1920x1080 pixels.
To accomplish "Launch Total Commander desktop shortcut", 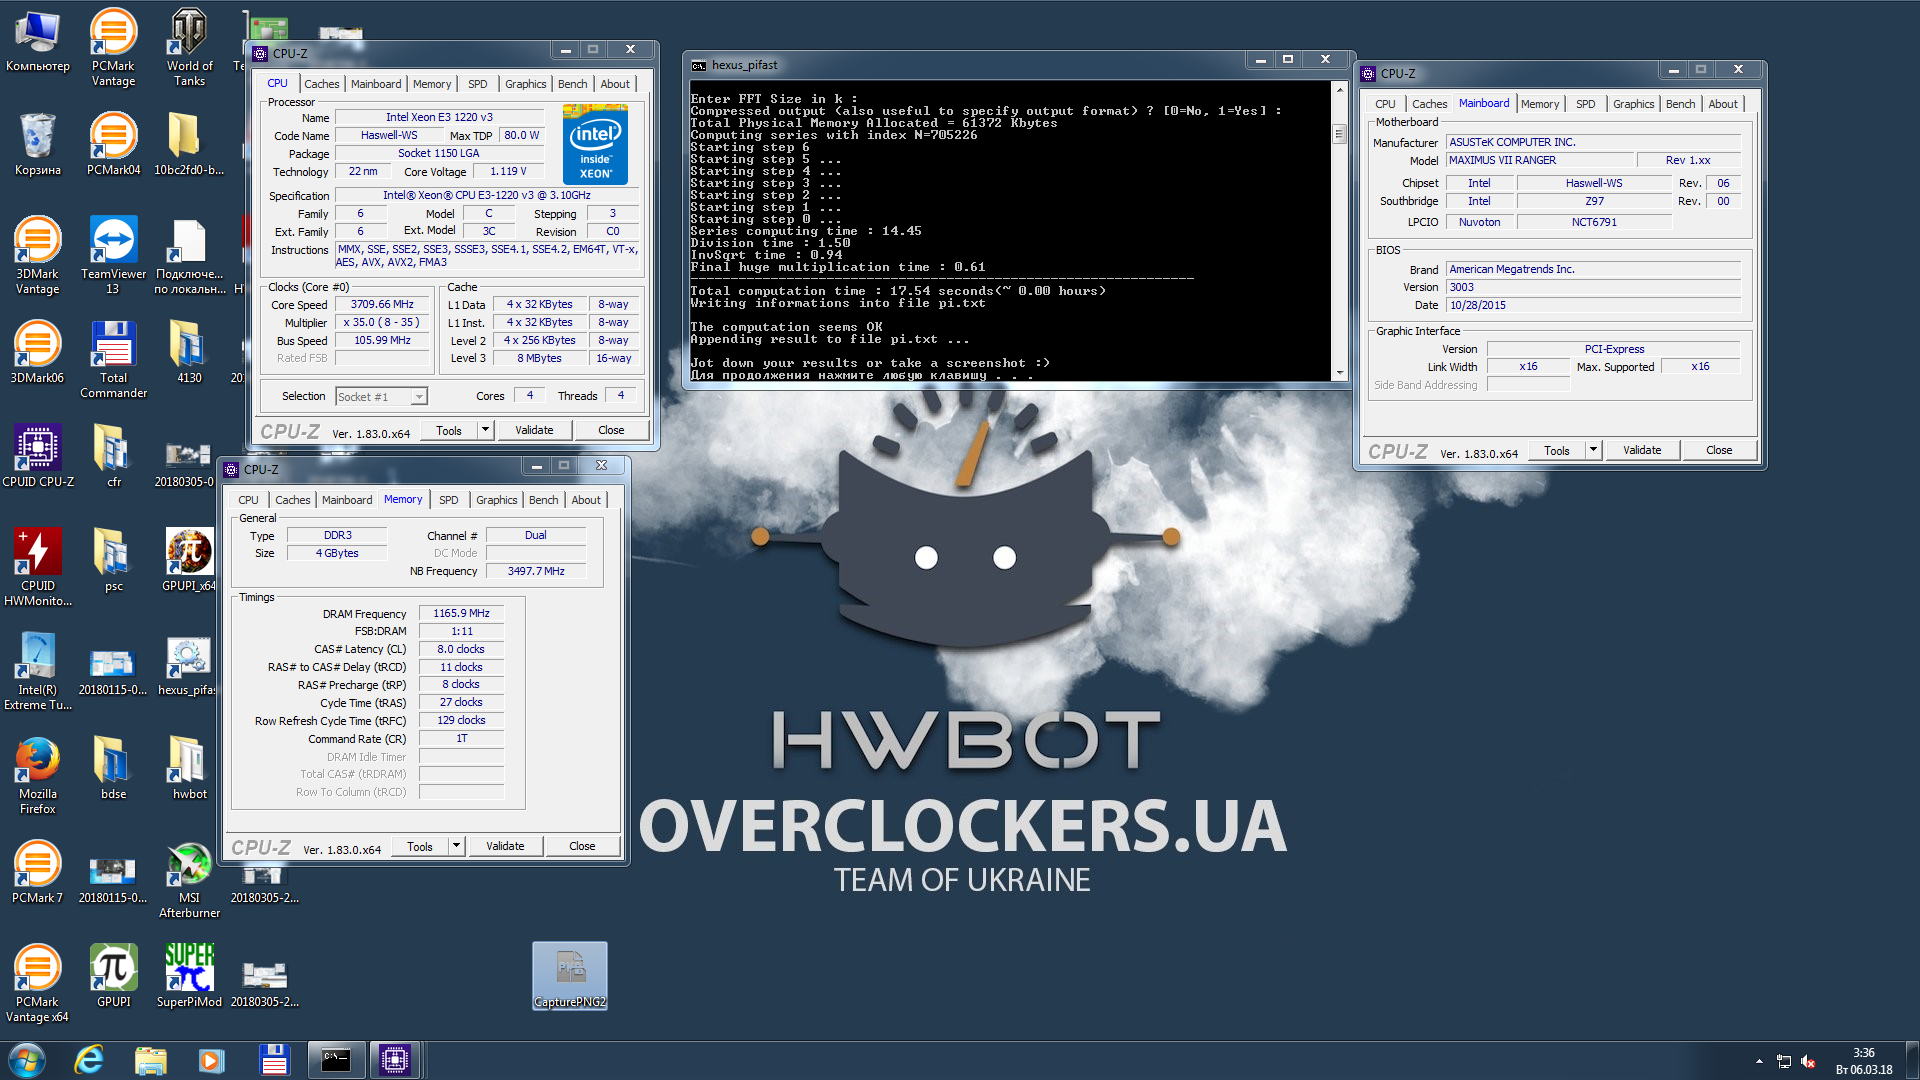I will [x=113, y=359].
